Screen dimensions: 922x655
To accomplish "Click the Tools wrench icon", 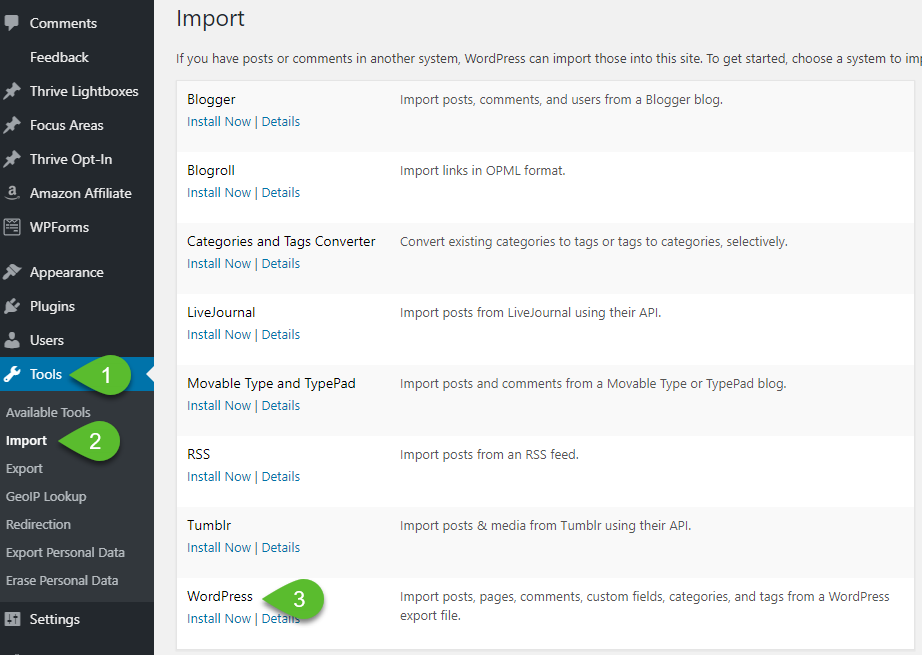I will 12,374.
